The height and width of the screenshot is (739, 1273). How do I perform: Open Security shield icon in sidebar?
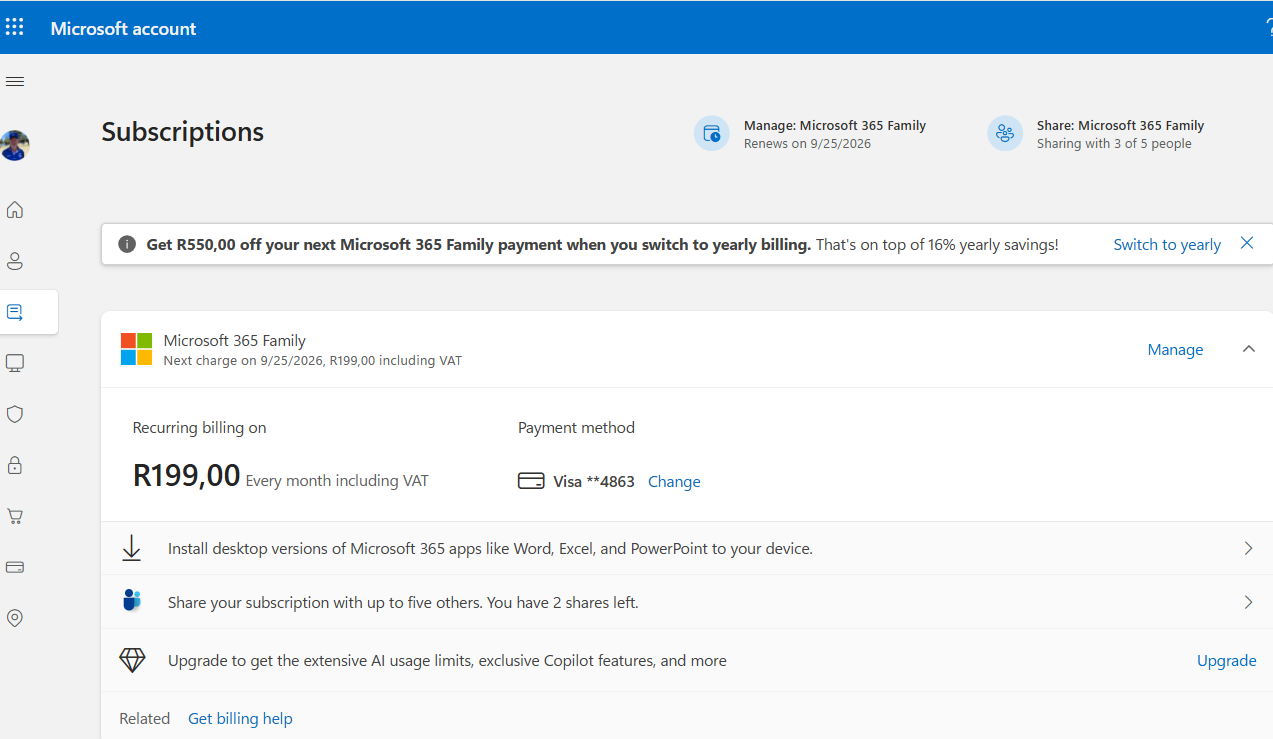(x=15, y=414)
